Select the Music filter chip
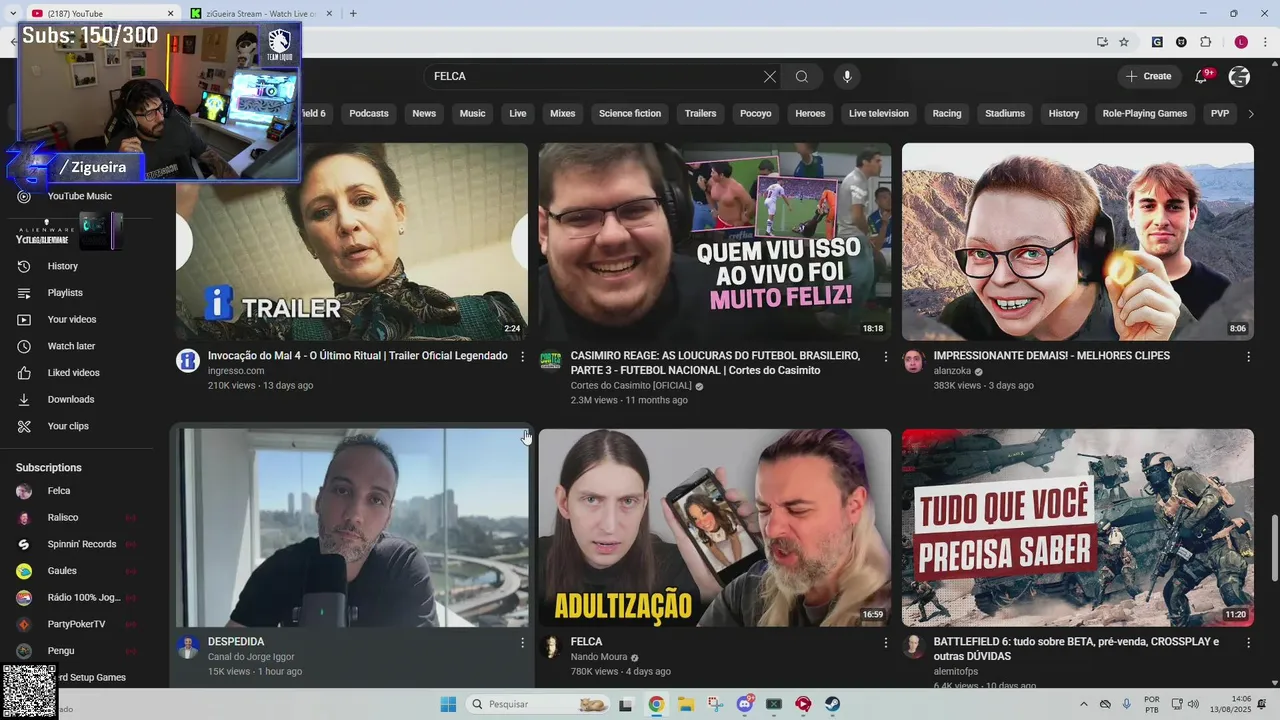The width and height of the screenshot is (1280, 720). point(472,114)
